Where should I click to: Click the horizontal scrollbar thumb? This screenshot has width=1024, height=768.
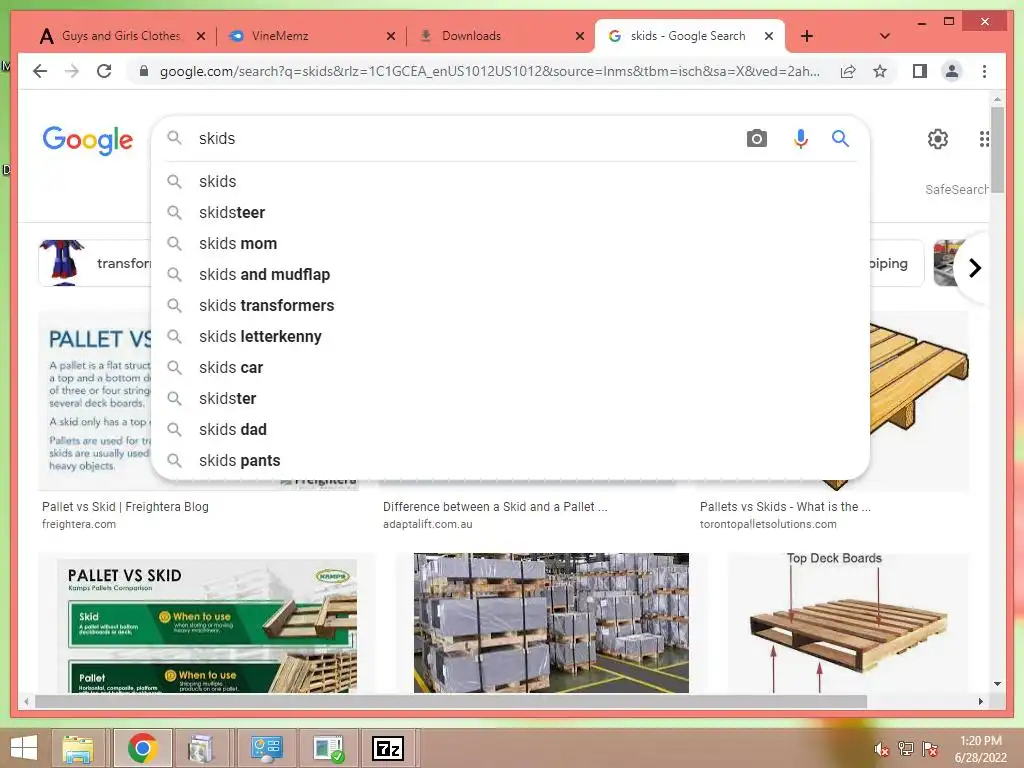pos(451,701)
